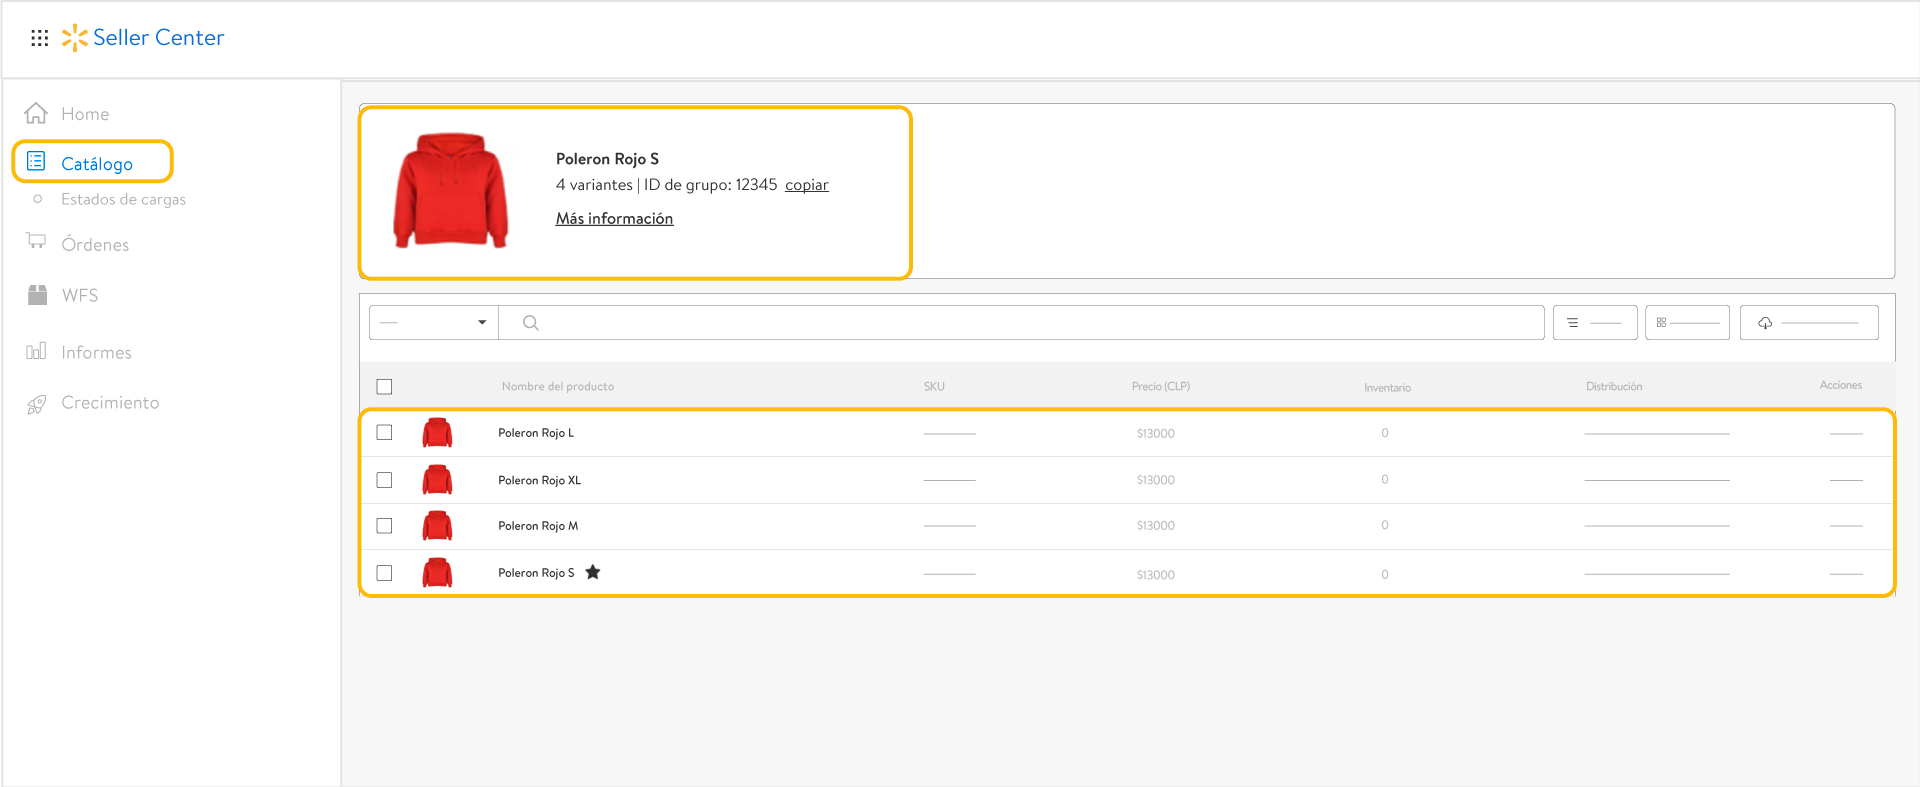This screenshot has width=1920, height=787.
Task: Go to Órdenes in sidebar
Action: tap(95, 245)
